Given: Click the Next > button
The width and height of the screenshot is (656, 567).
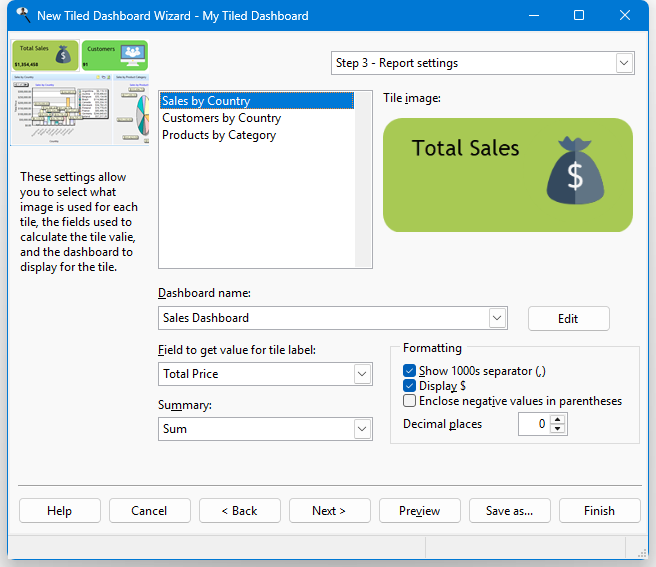Looking at the screenshot, I should click(329, 511).
